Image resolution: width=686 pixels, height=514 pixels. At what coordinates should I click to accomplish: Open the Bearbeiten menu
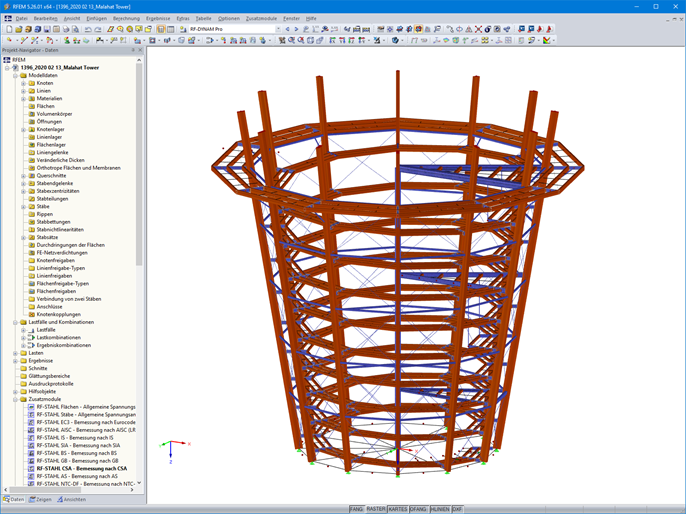46,18
